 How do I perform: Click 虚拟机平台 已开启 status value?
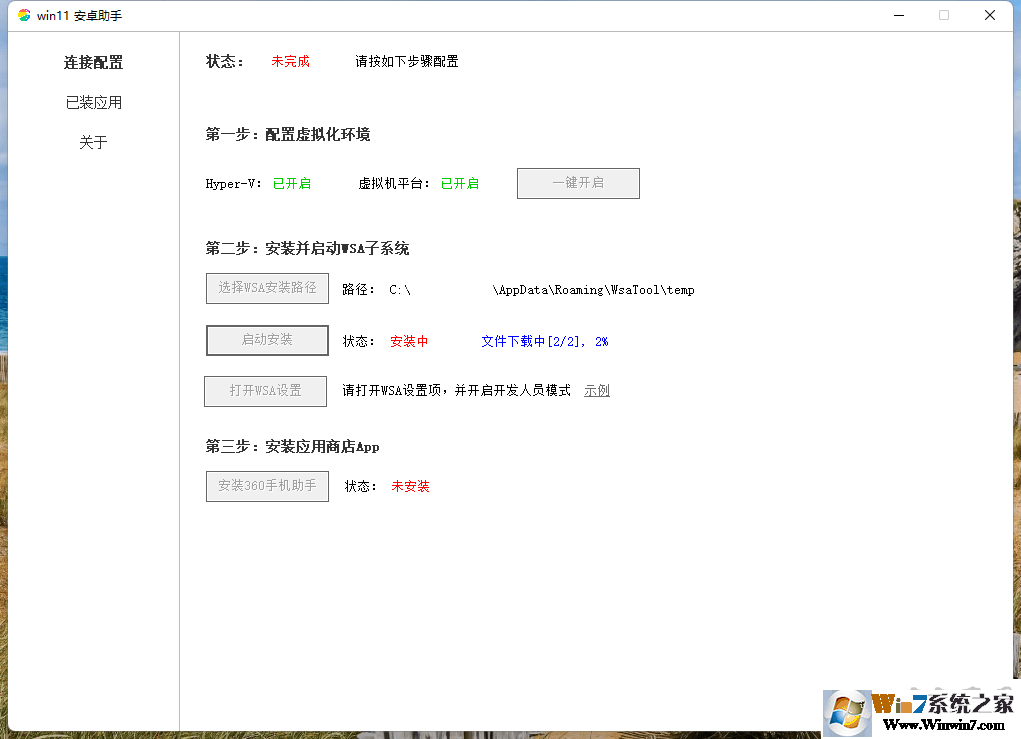460,184
